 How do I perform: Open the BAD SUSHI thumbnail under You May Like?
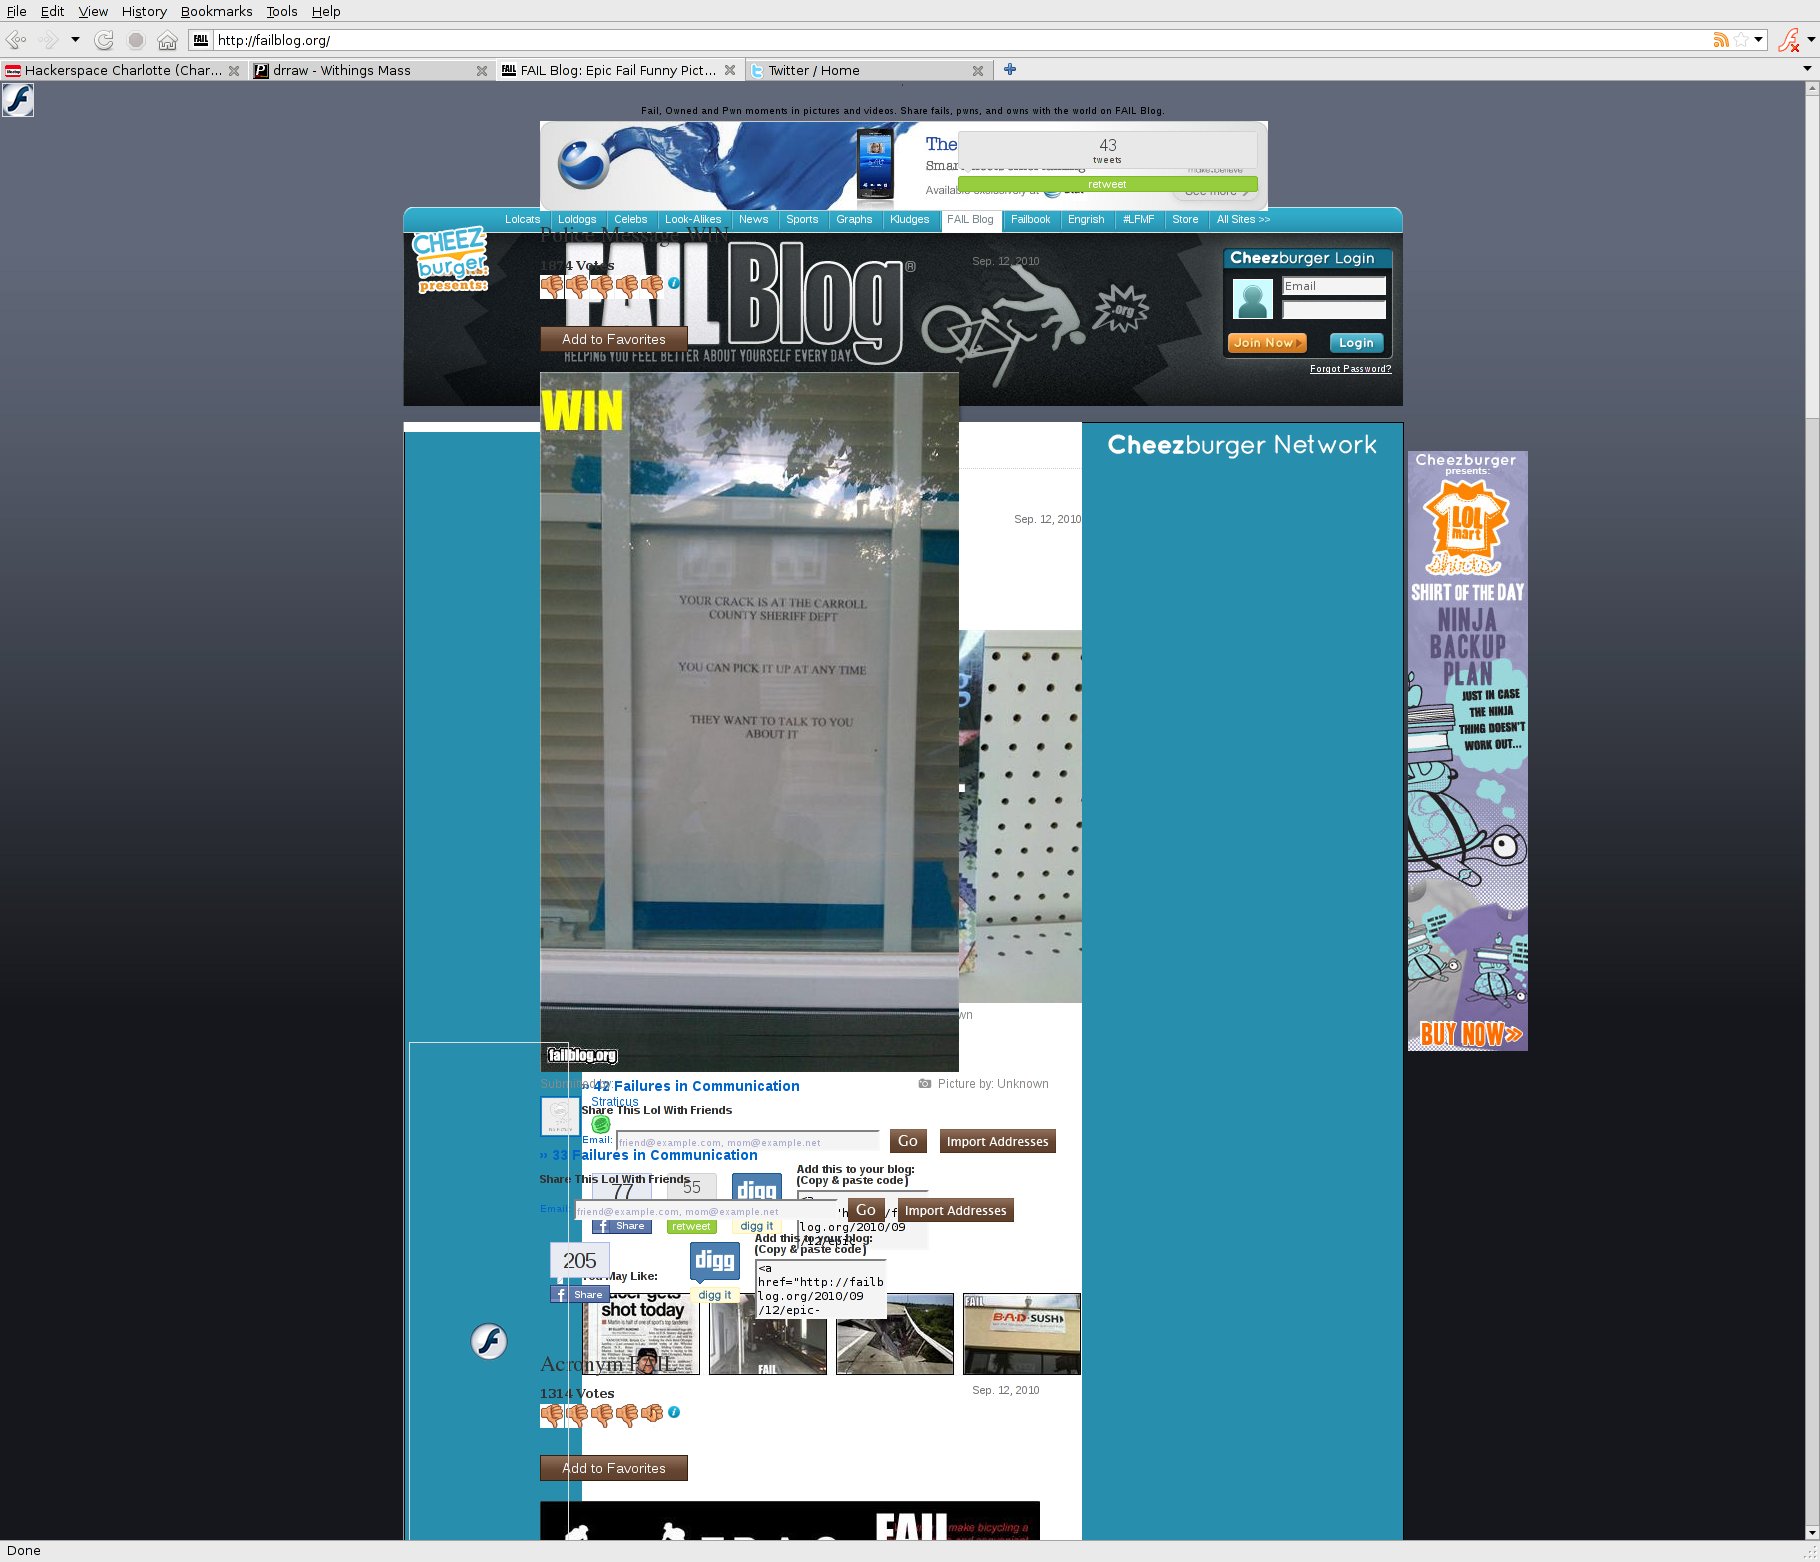click(x=1022, y=1334)
